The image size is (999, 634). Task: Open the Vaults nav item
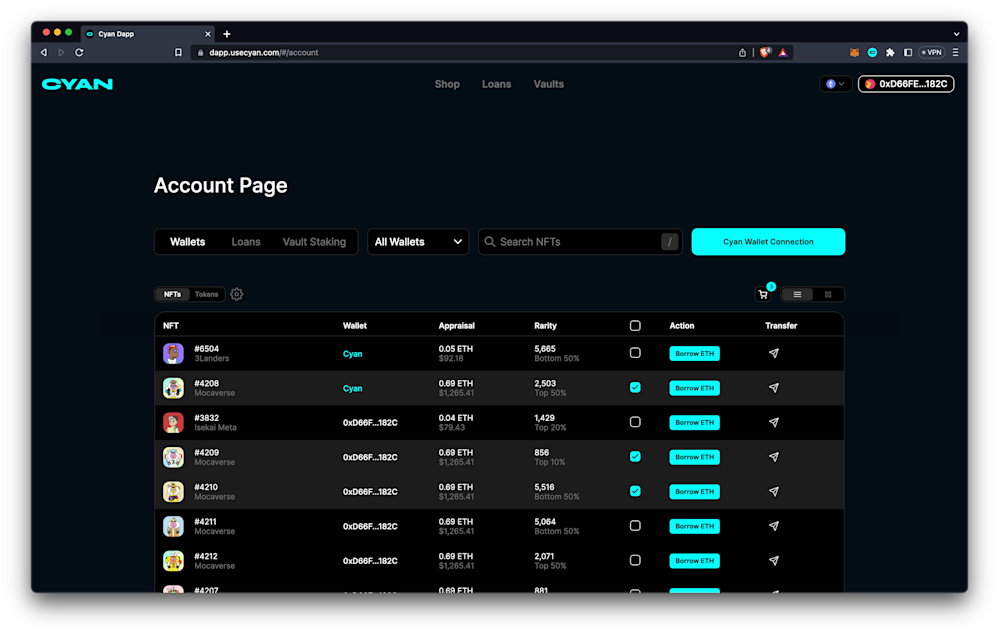pos(549,84)
